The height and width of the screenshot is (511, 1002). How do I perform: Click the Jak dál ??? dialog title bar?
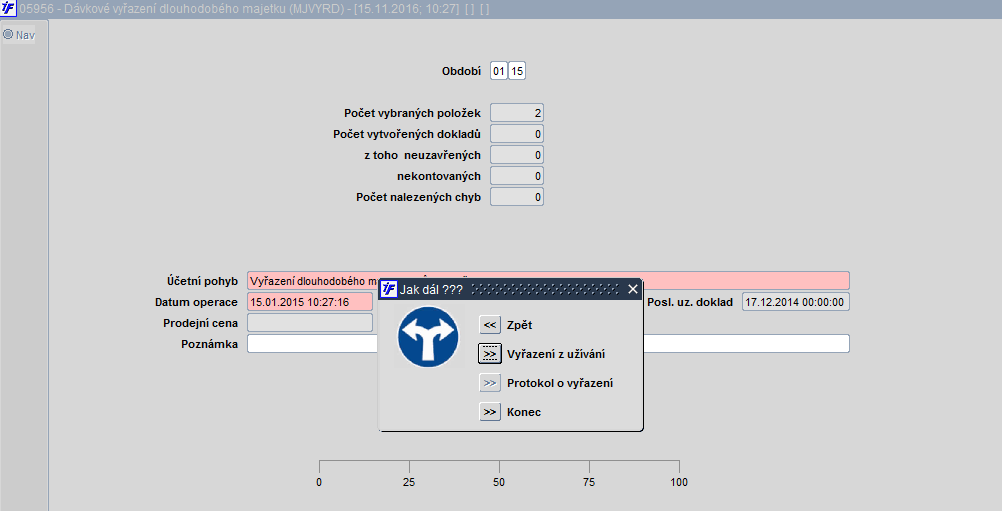[x=511, y=289]
